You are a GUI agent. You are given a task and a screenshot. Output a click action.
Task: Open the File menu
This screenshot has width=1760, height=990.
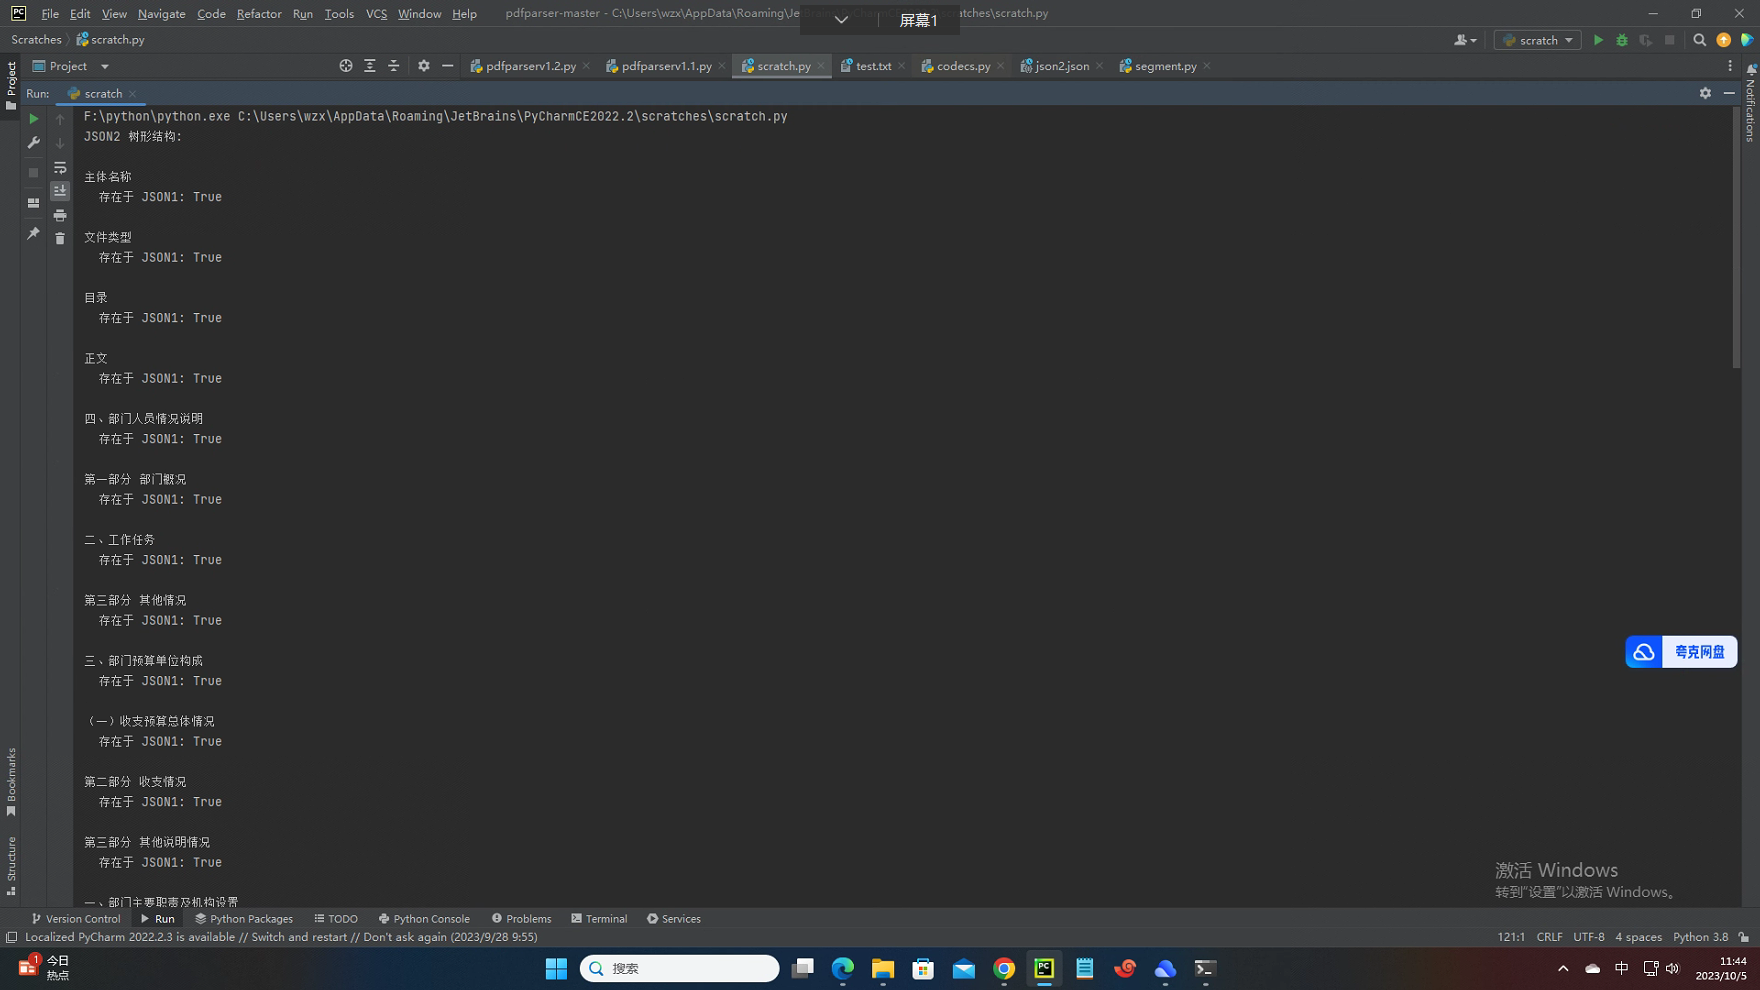pyautogui.click(x=50, y=14)
